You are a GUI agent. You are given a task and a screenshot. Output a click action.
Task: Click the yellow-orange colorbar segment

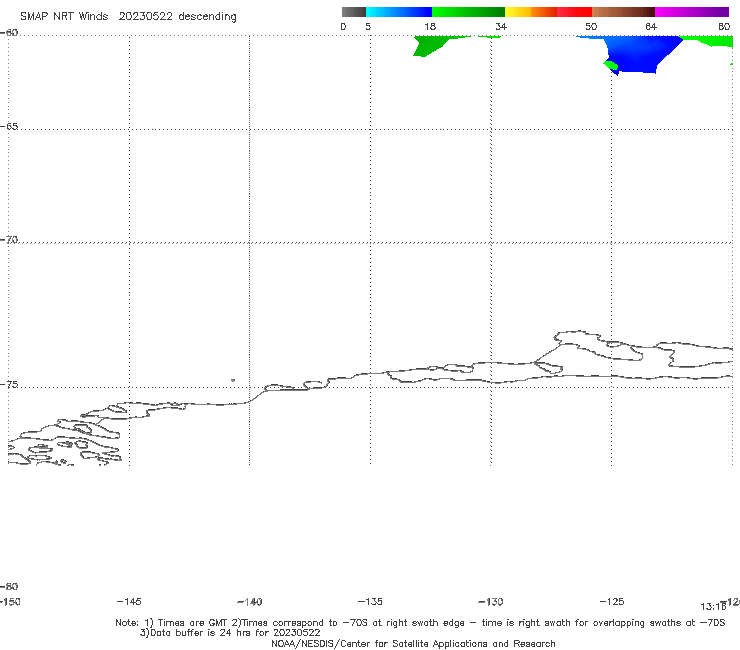tap(531, 12)
